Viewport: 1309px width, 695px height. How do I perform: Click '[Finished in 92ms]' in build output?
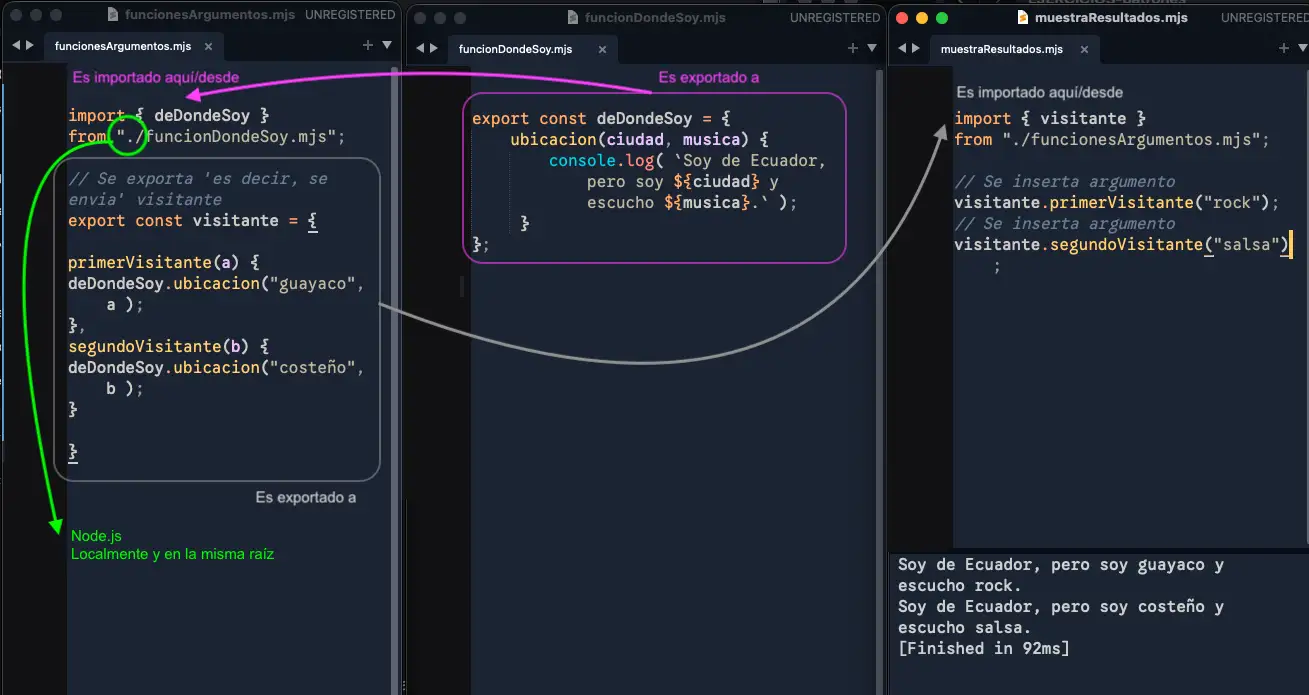pyautogui.click(x=984, y=649)
